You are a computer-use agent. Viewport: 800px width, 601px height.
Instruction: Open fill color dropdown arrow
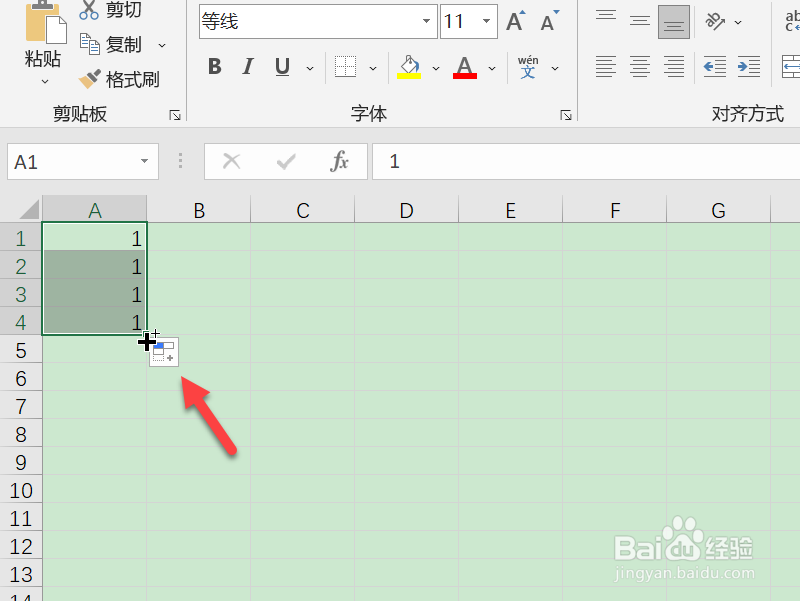click(x=436, y=68)
